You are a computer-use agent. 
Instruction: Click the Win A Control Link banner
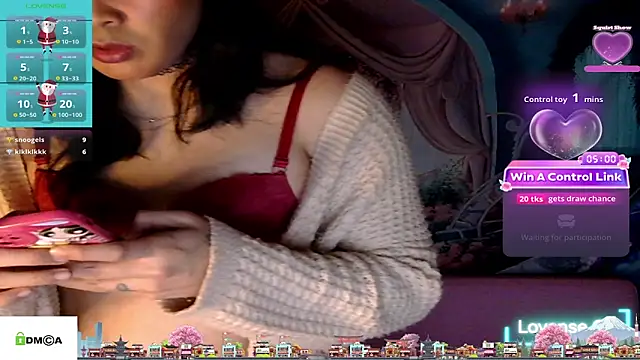click(566, 177)
